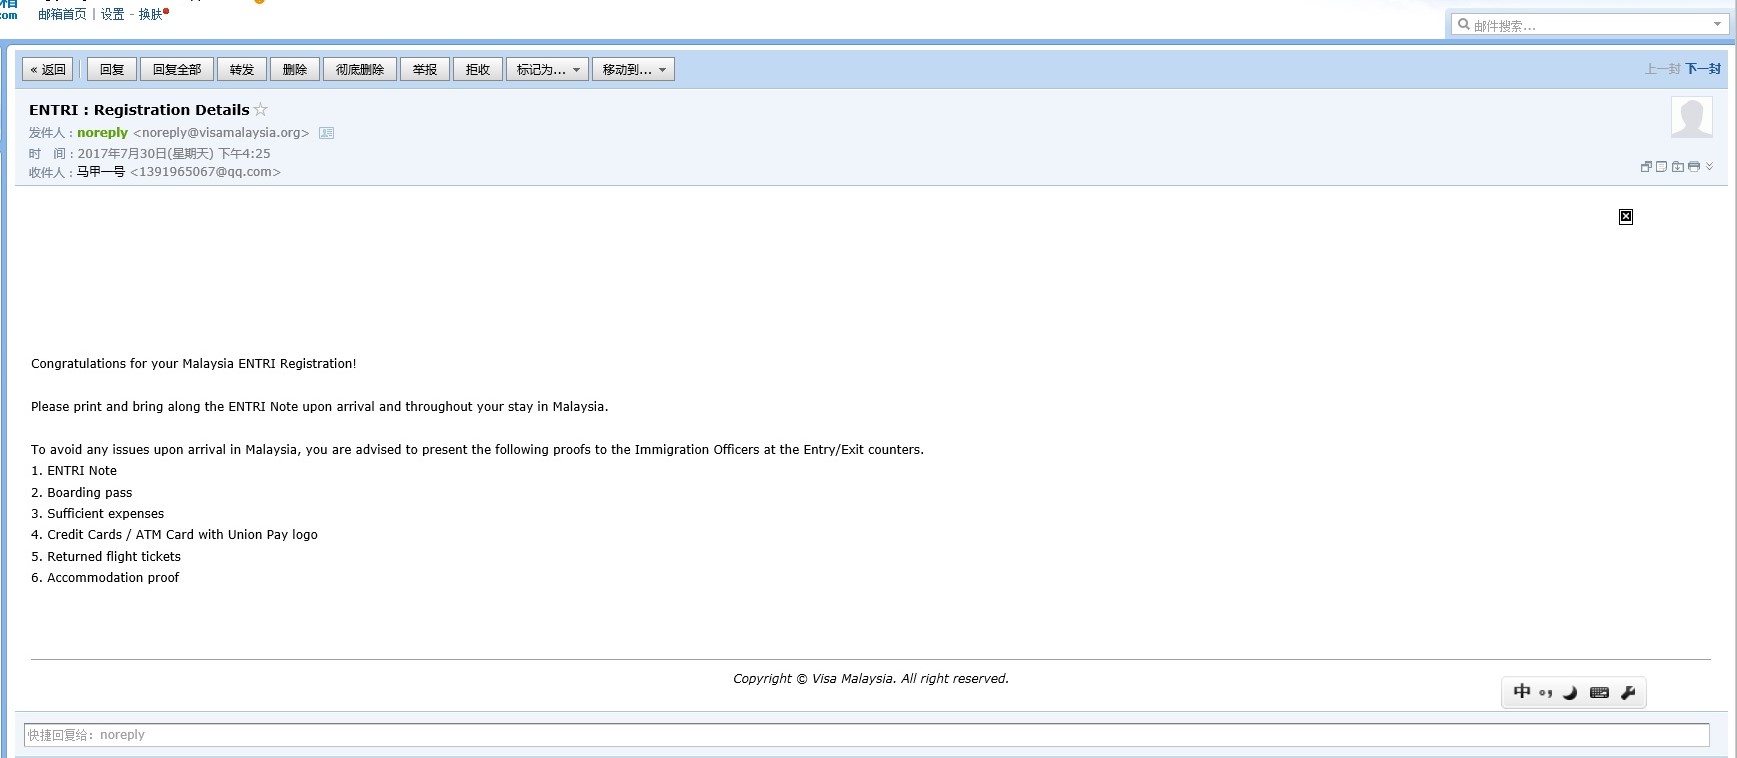Toggle Chinese input mode 中 icon
The height and width of the screenshot is (758, 1737).
(1522, 692)
